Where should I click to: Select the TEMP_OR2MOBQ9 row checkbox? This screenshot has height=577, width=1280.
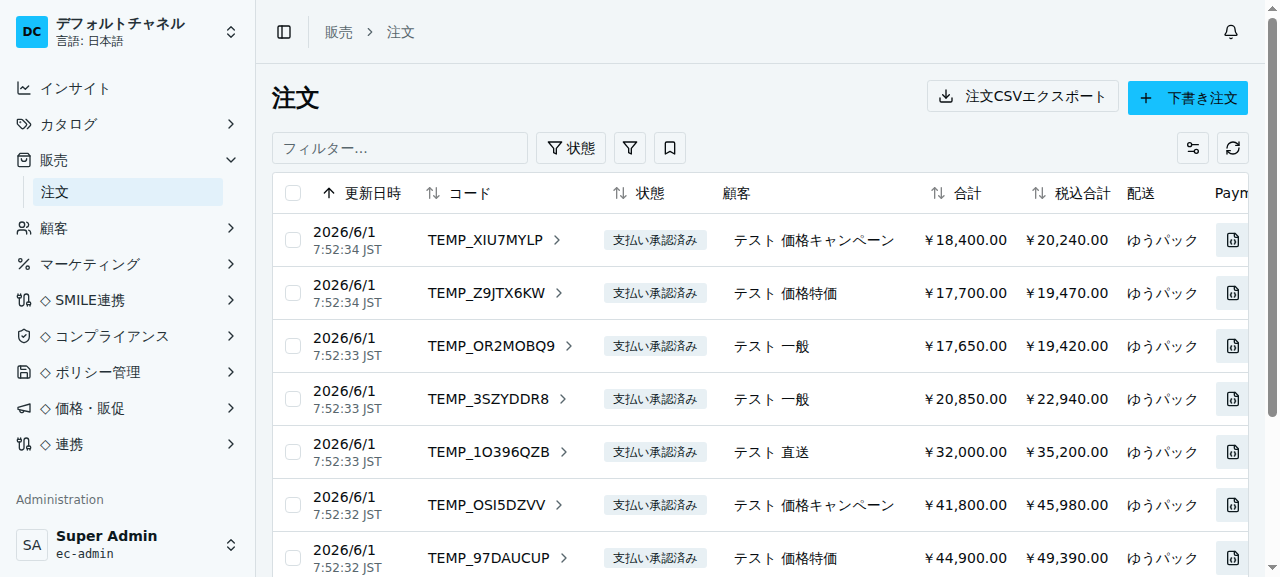293,346
